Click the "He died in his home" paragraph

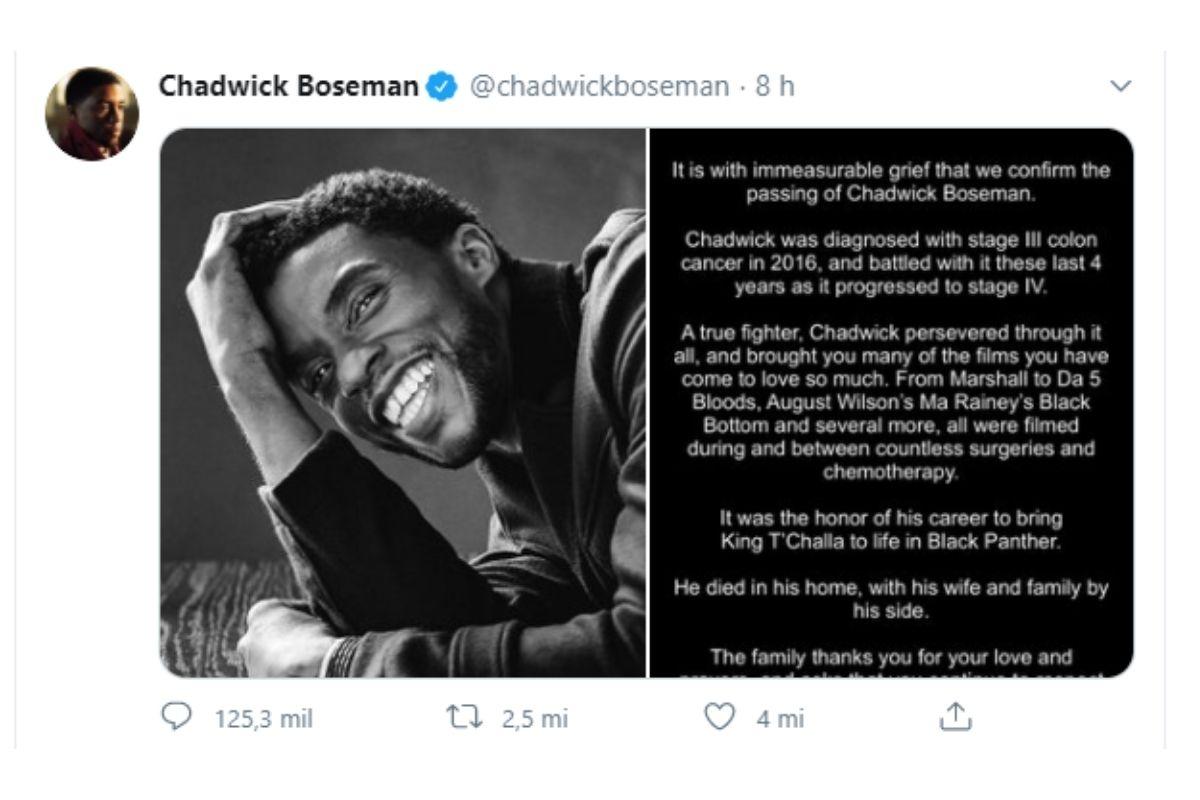click(891, 599)
